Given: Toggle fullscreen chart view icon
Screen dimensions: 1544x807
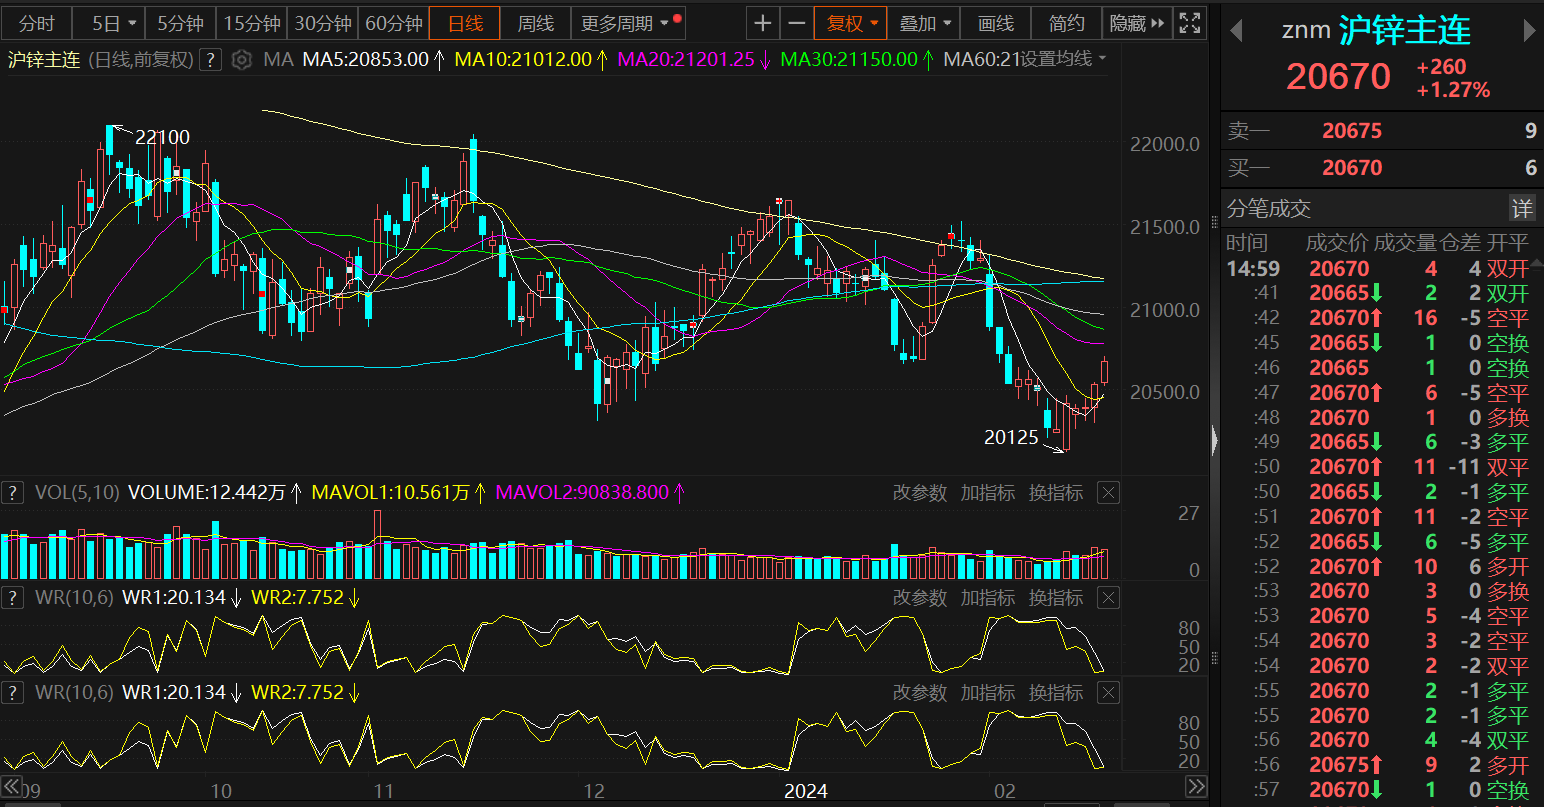Looking at the screenshot, I should coord(1189,23).
